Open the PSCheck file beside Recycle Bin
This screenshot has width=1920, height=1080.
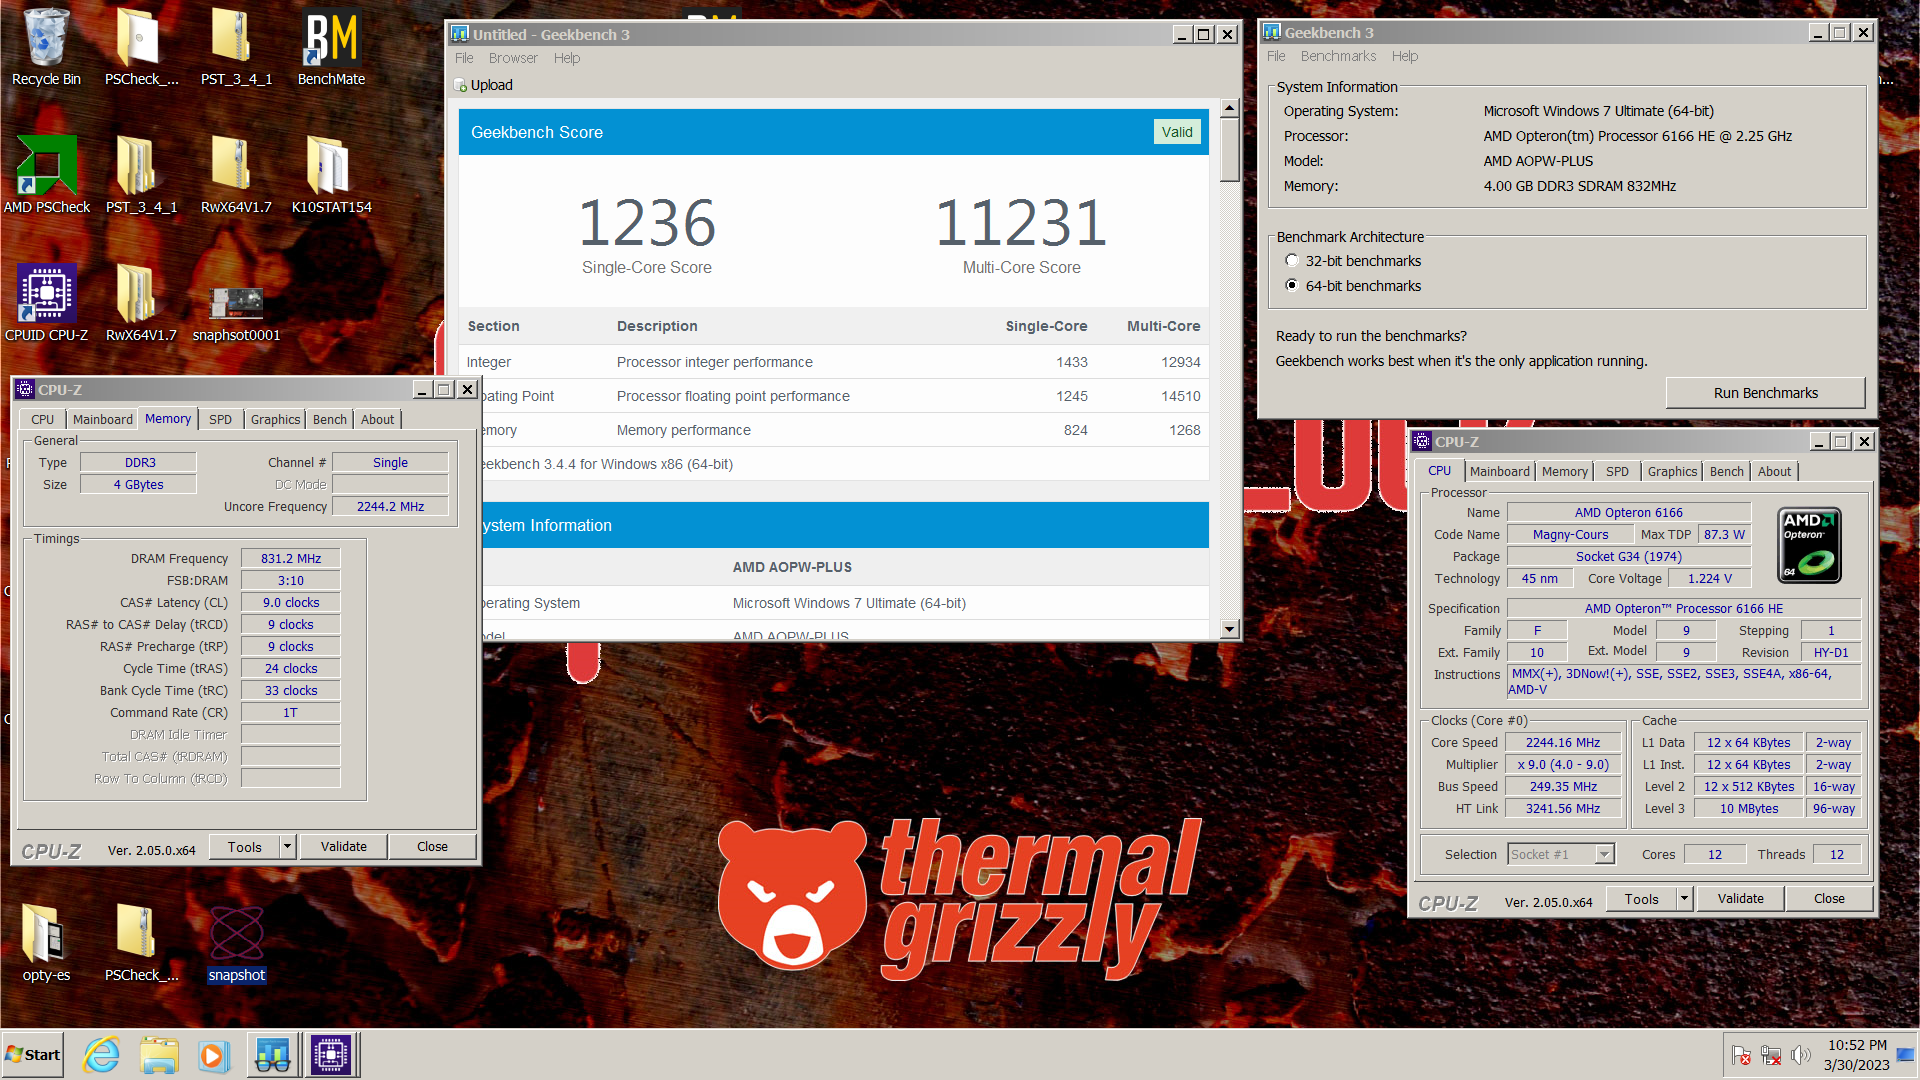coord(141,48)
